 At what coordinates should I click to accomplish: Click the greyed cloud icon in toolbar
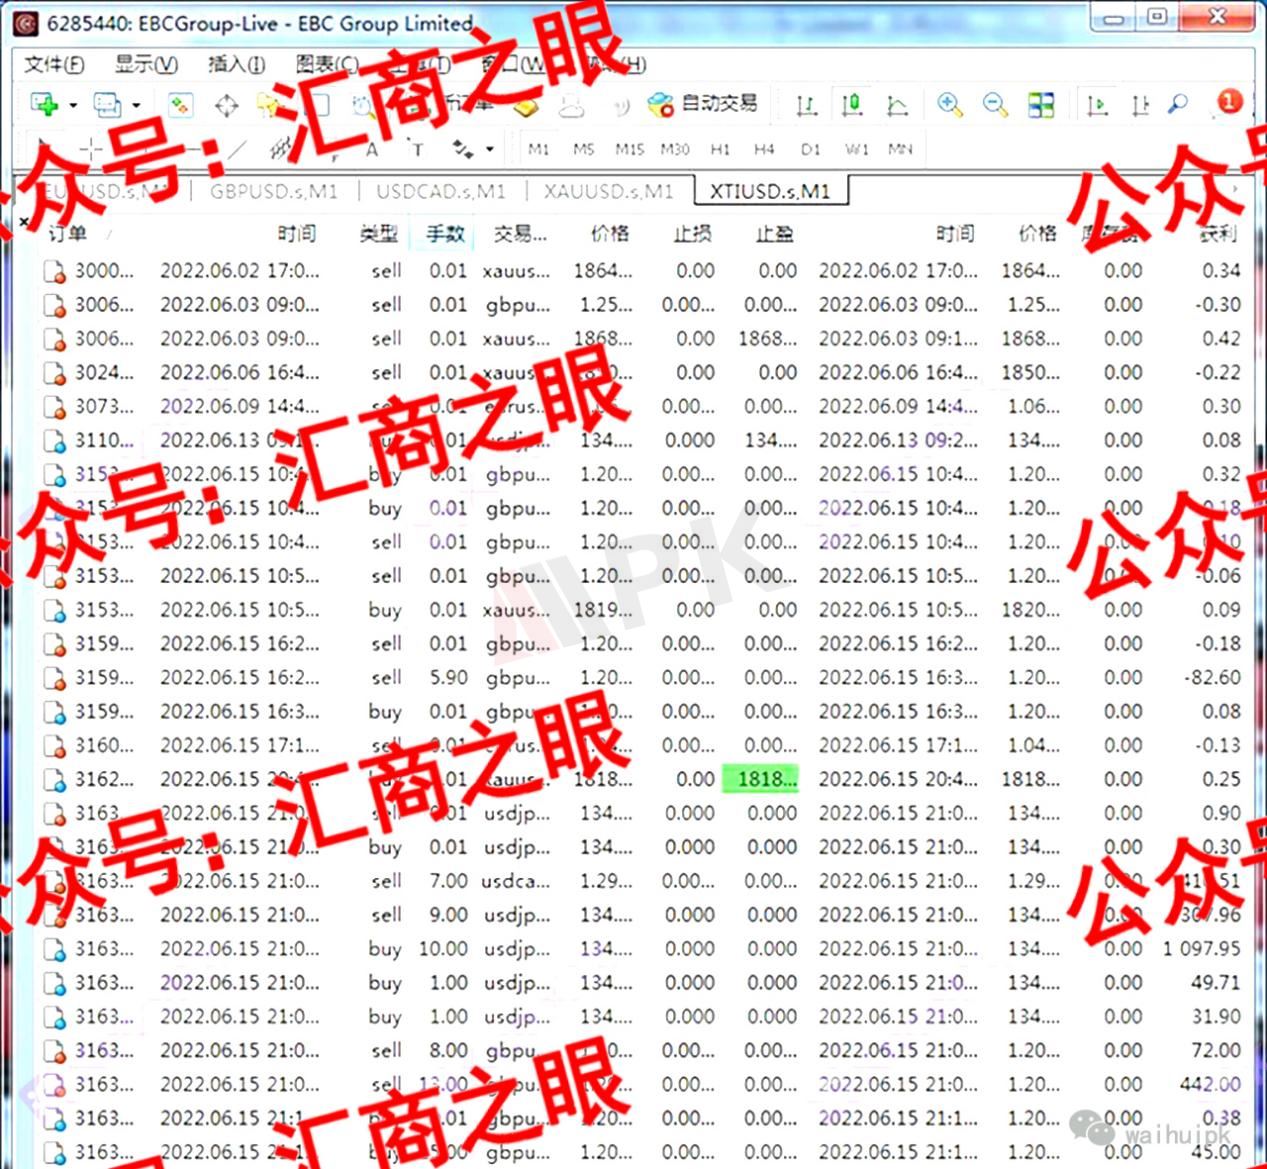tap(571, 105)
